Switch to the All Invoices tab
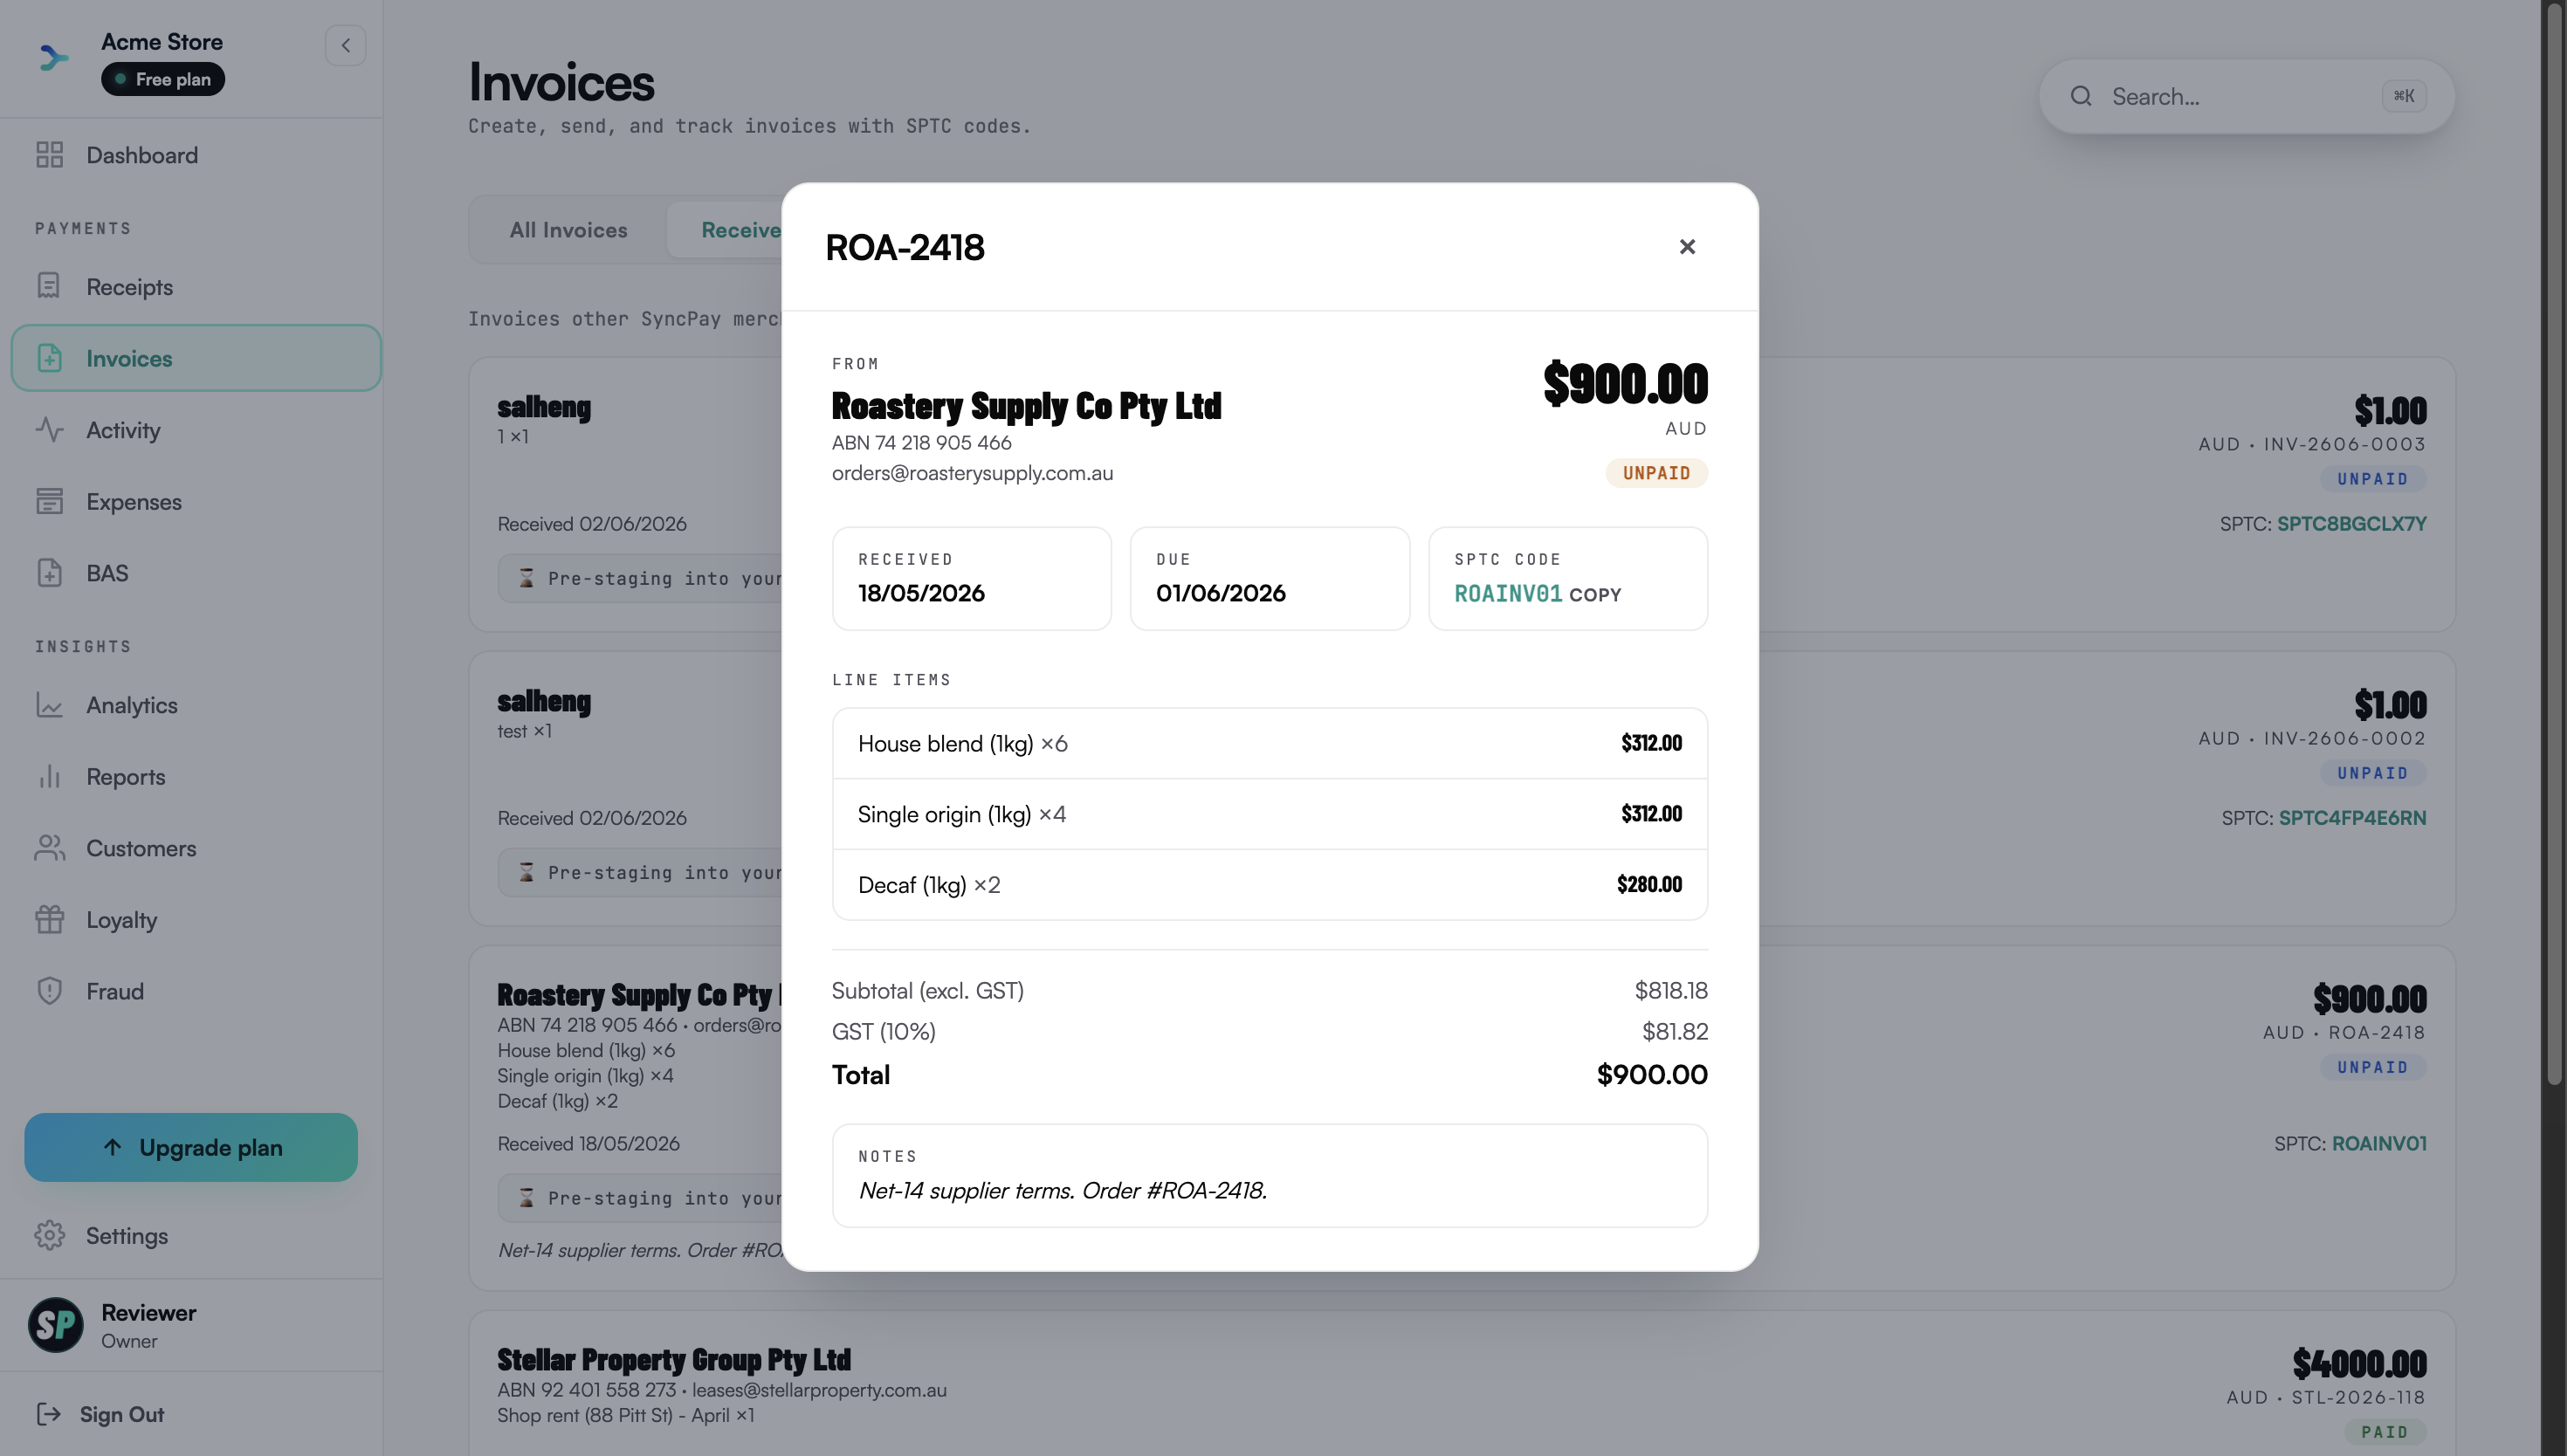The height and width of the screenshot is (1456, 2567). click(x=568, y=230)
